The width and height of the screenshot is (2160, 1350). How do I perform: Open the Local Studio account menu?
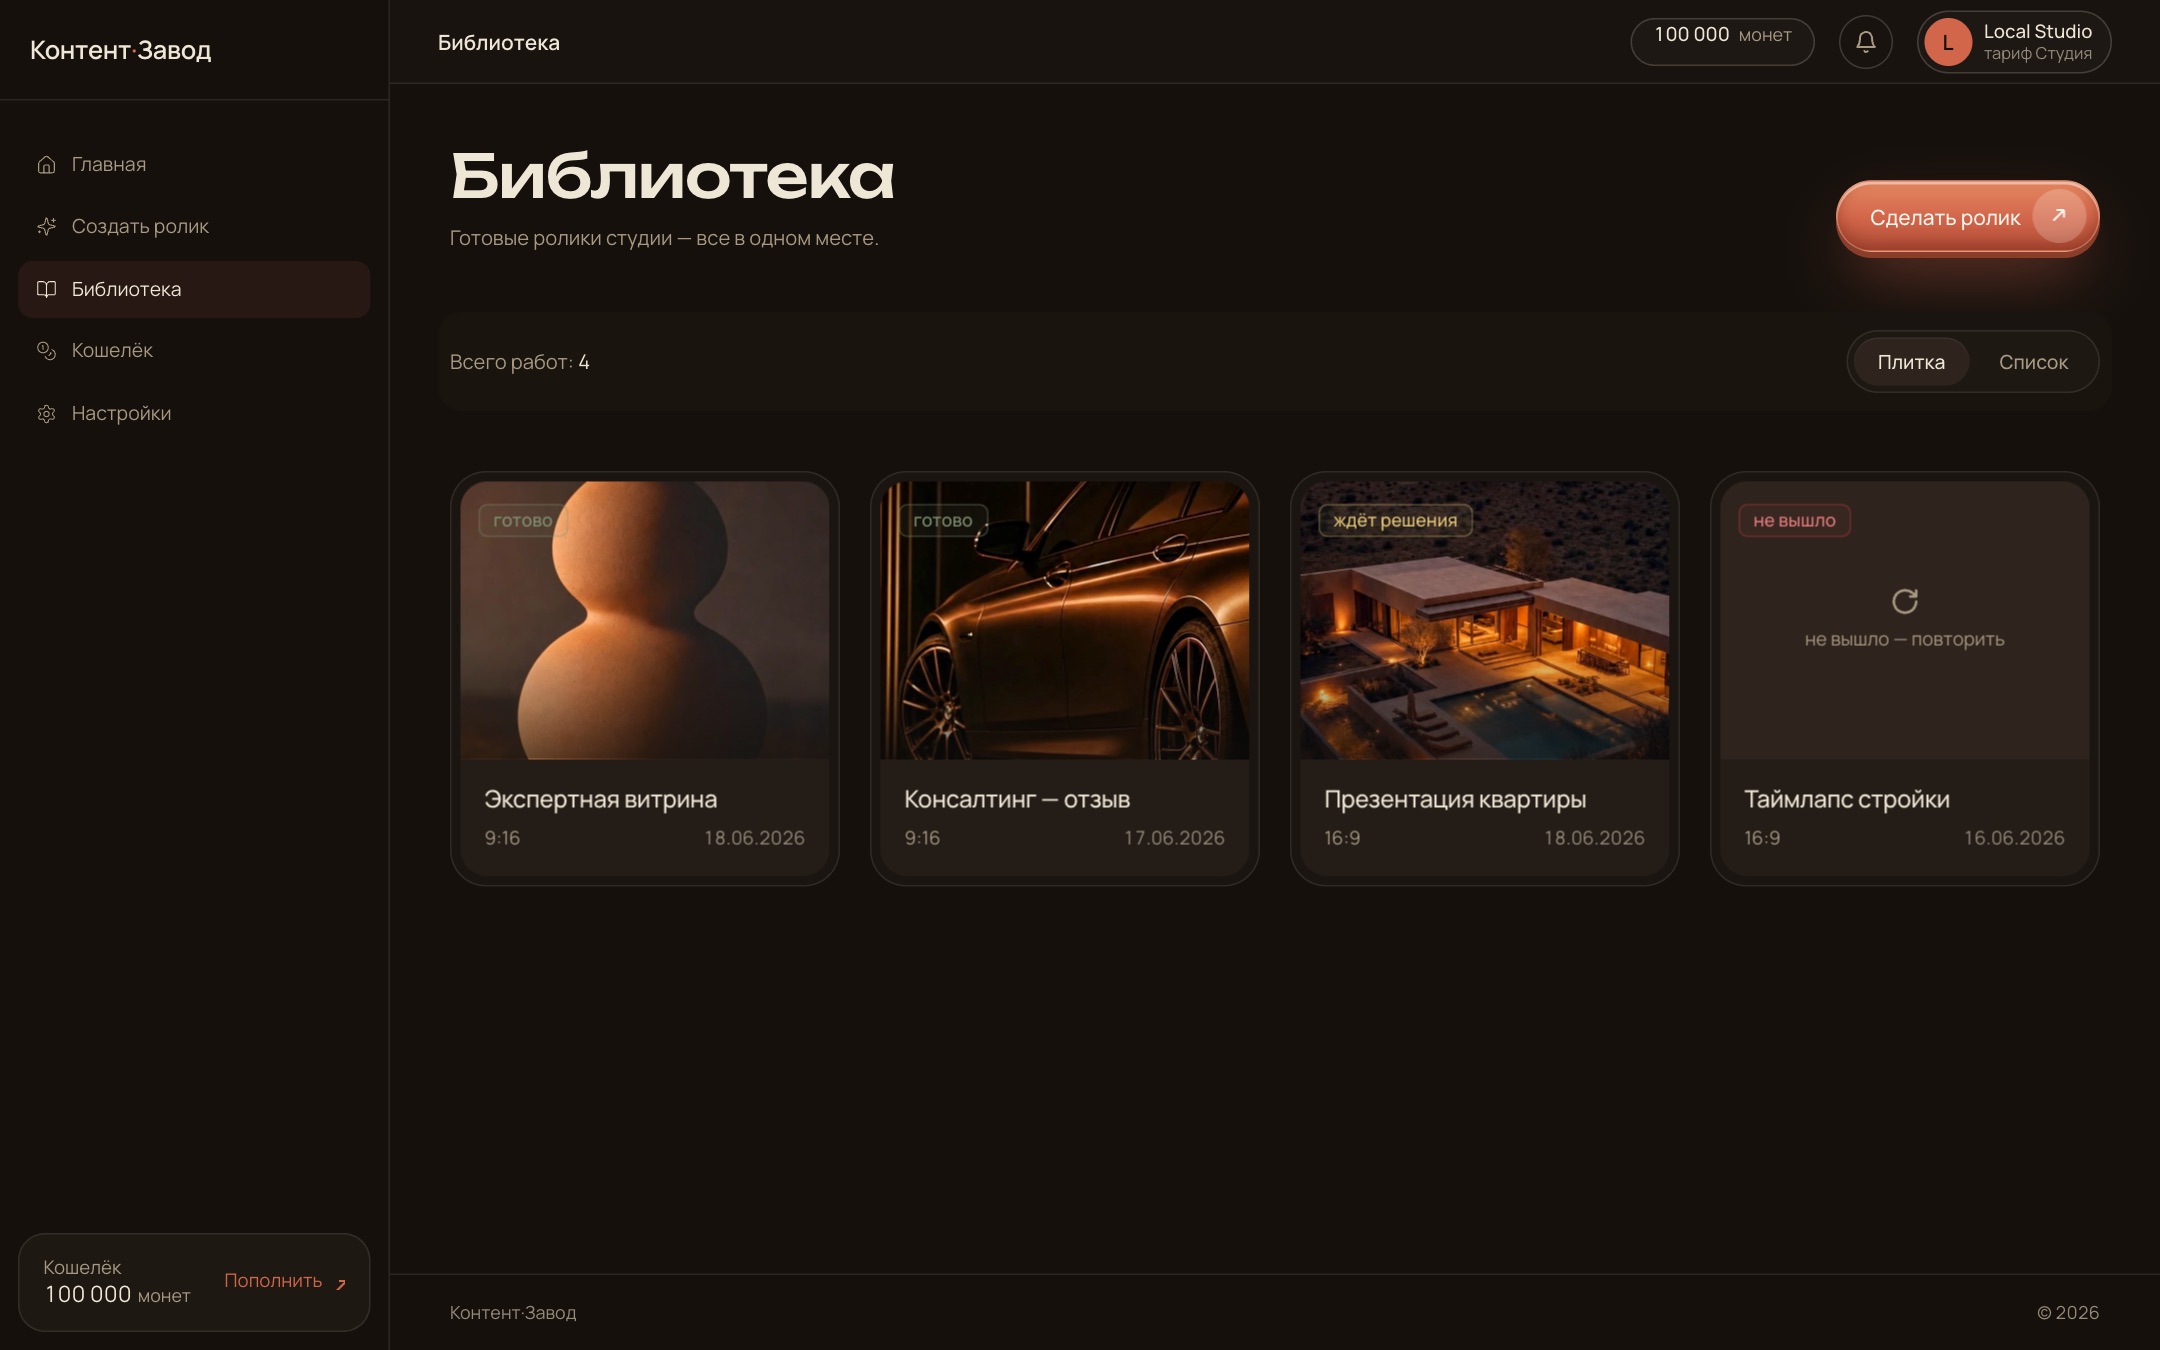coord(2013,42)
